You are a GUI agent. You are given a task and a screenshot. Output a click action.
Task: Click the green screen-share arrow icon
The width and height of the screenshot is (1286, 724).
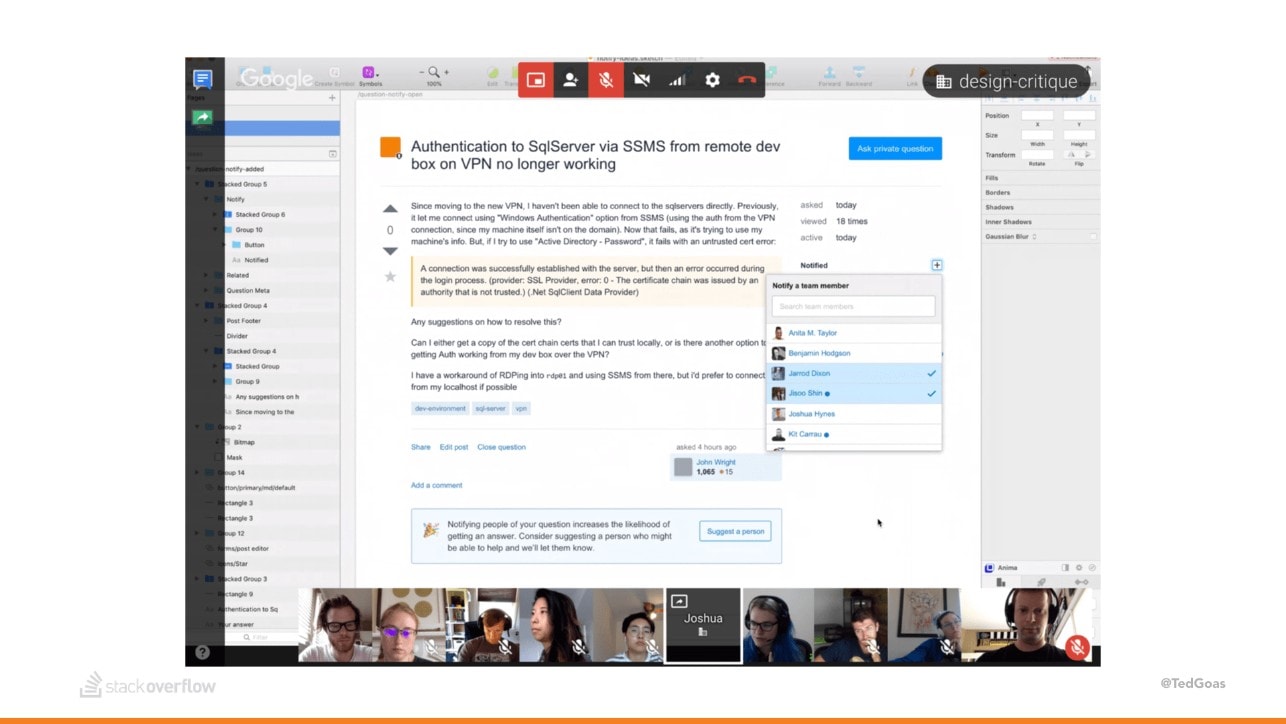[x=202, y=118]
